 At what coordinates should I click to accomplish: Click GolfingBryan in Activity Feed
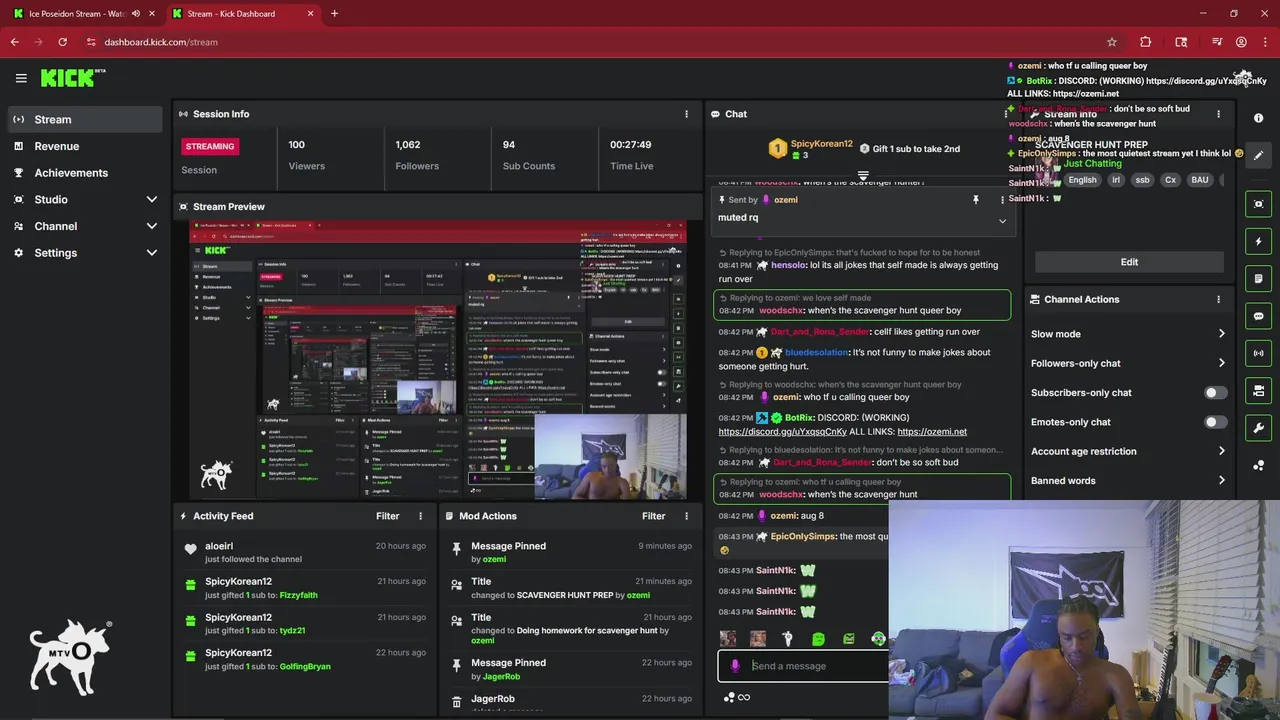305,667
